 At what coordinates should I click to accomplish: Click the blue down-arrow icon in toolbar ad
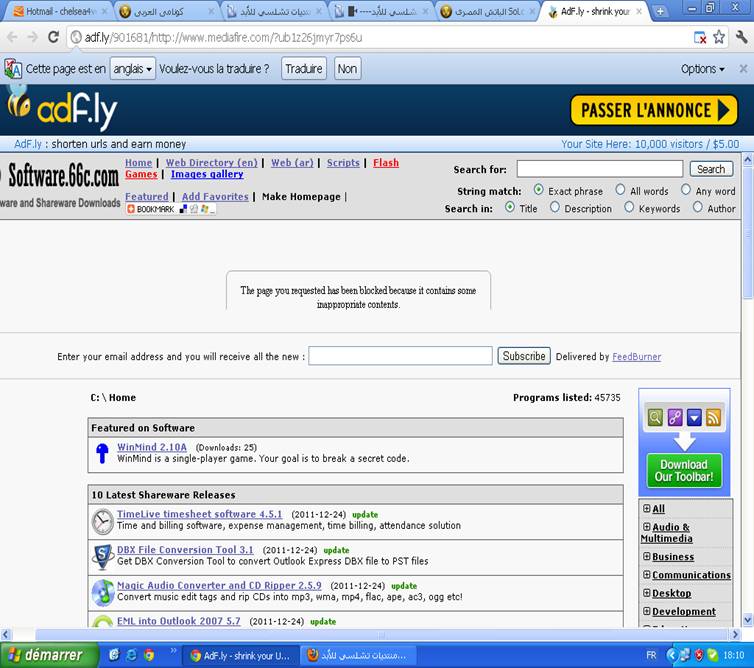[x=694, y=417]
